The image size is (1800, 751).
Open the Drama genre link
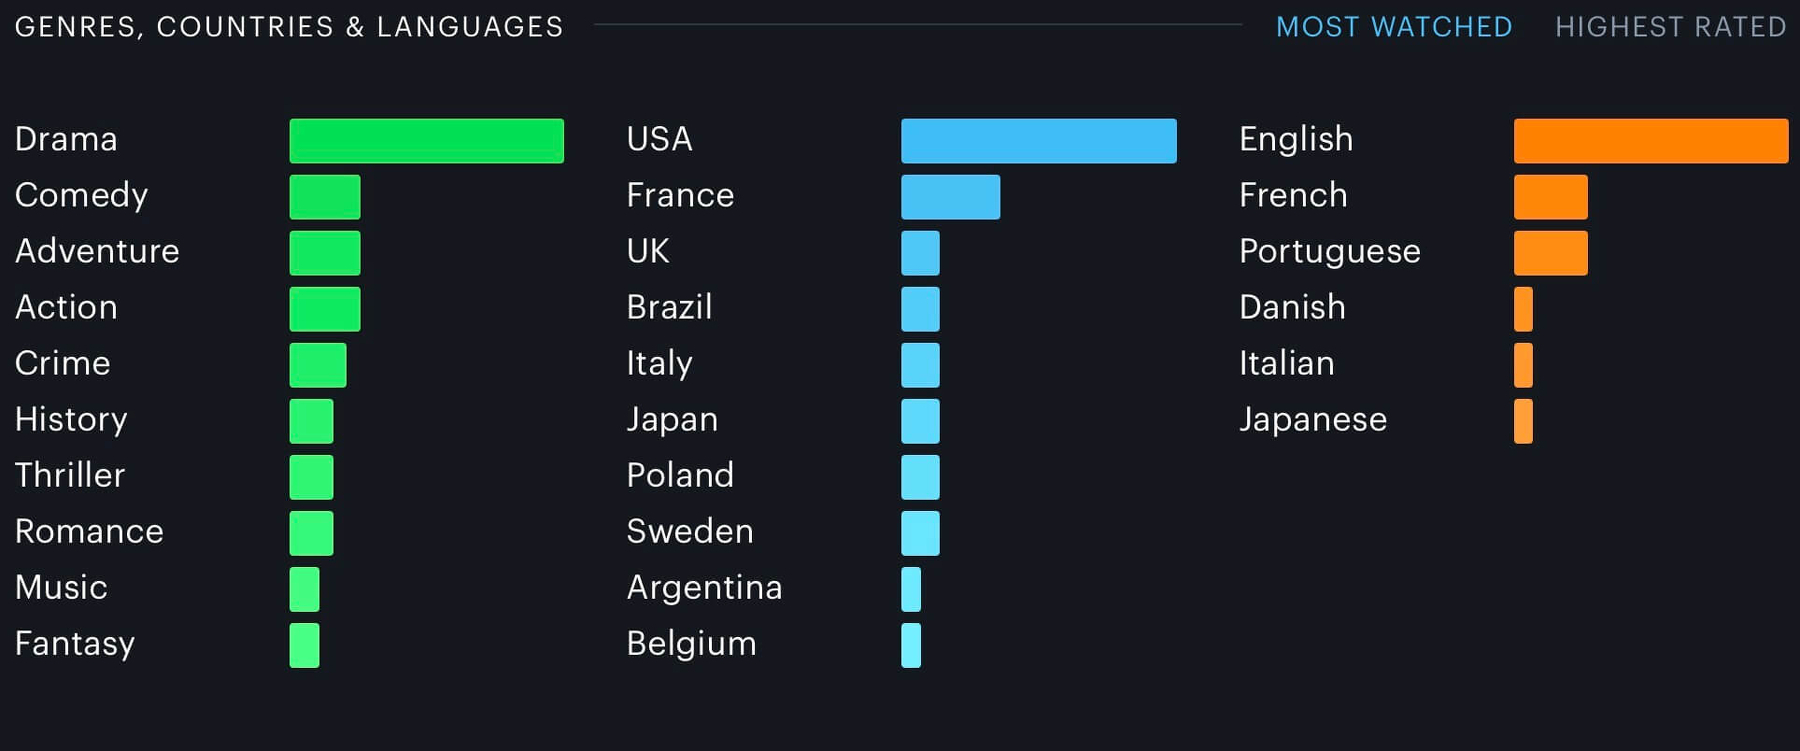click(x=66, y=139)
